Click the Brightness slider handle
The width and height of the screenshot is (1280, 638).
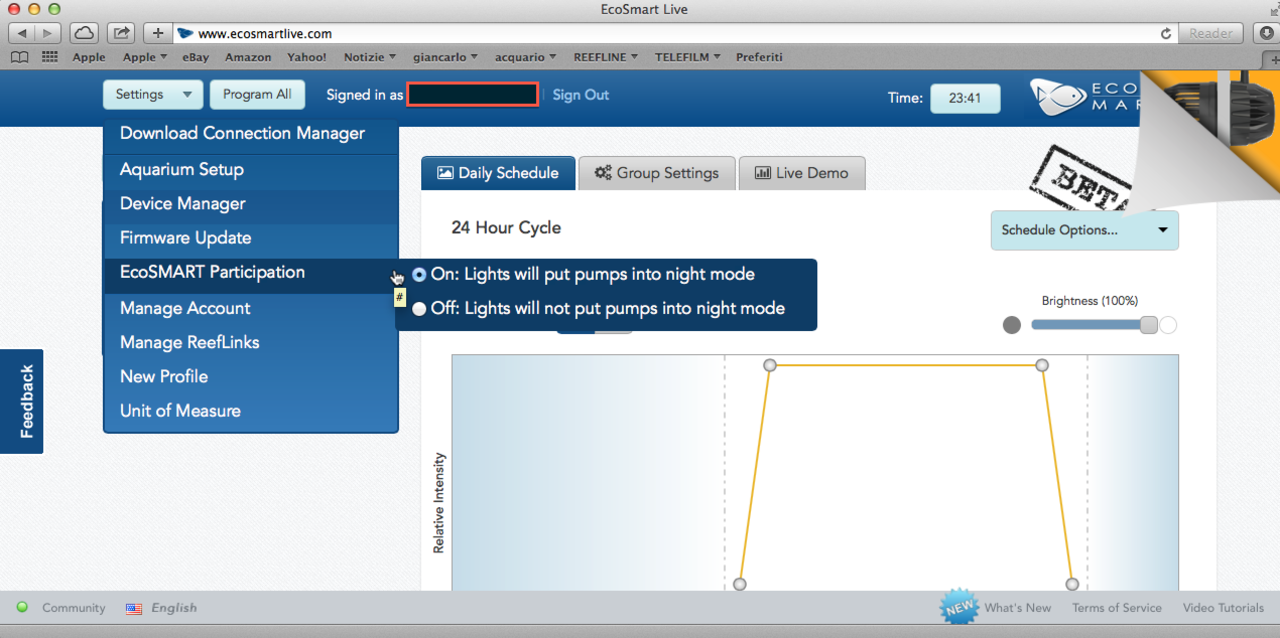click(1149, 325)
